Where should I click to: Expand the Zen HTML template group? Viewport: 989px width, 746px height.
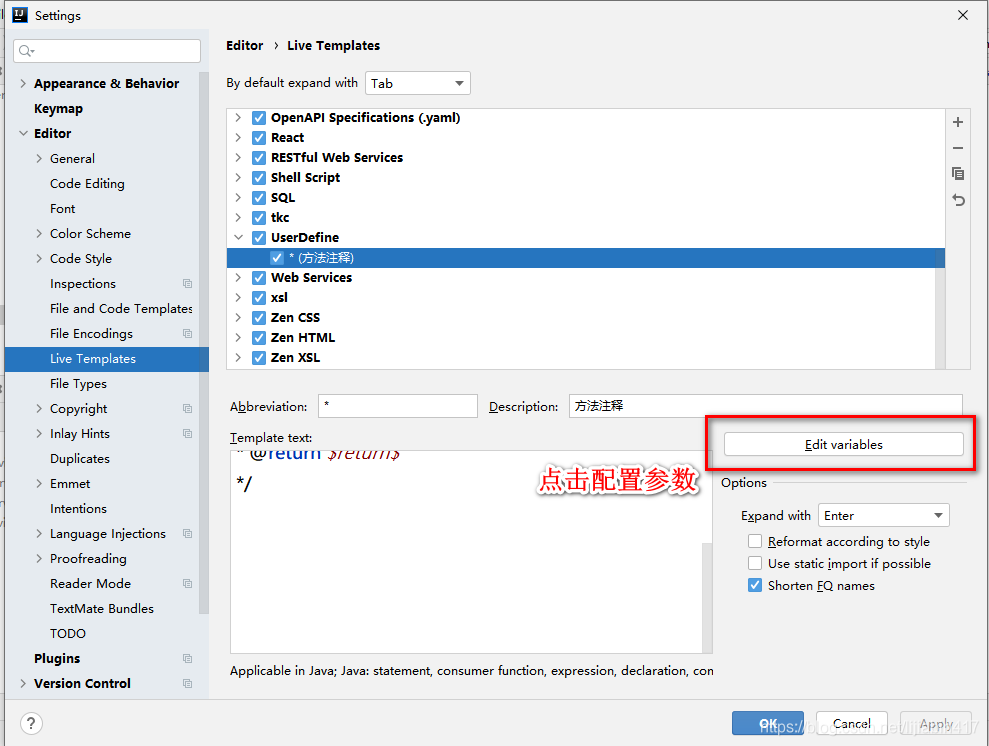(238, 337)
